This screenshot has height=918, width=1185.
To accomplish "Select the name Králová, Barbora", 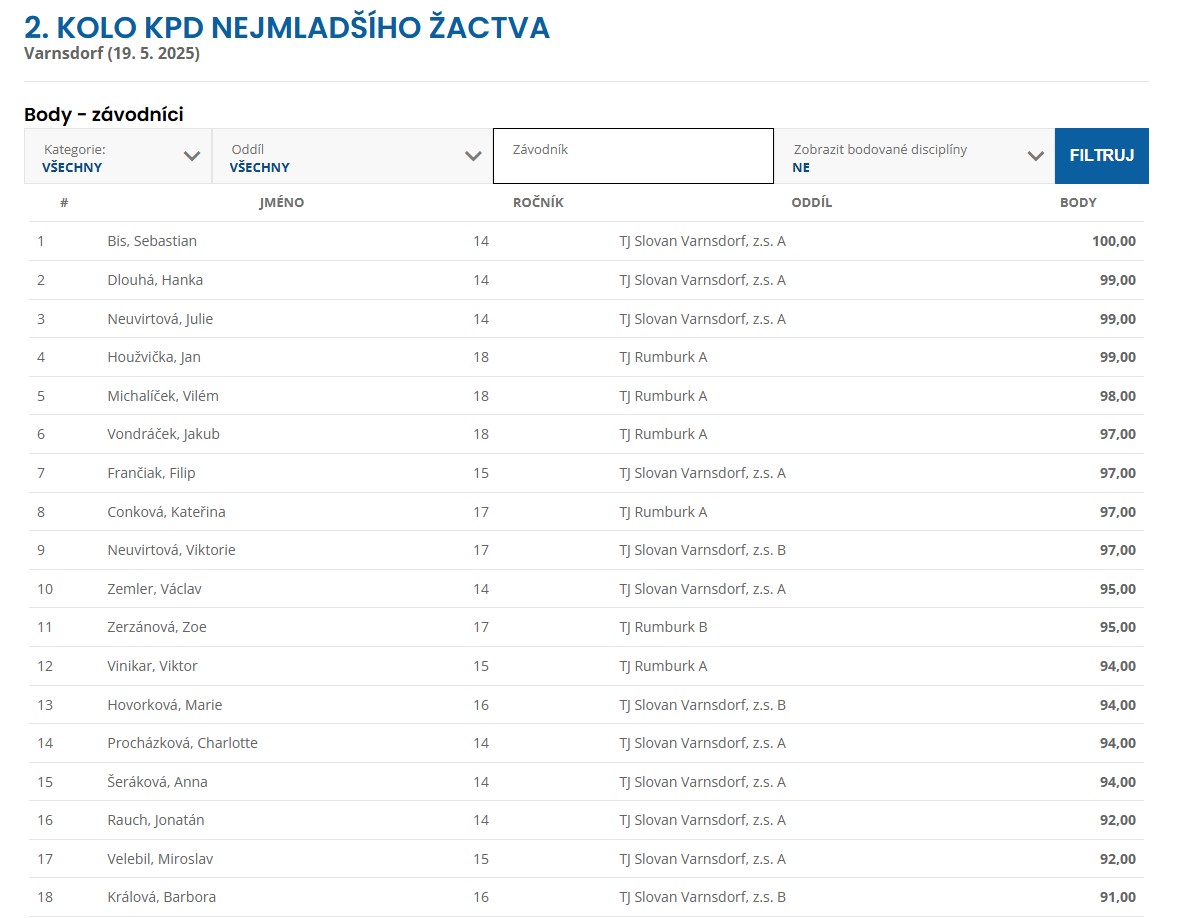I will coord(162,898).
